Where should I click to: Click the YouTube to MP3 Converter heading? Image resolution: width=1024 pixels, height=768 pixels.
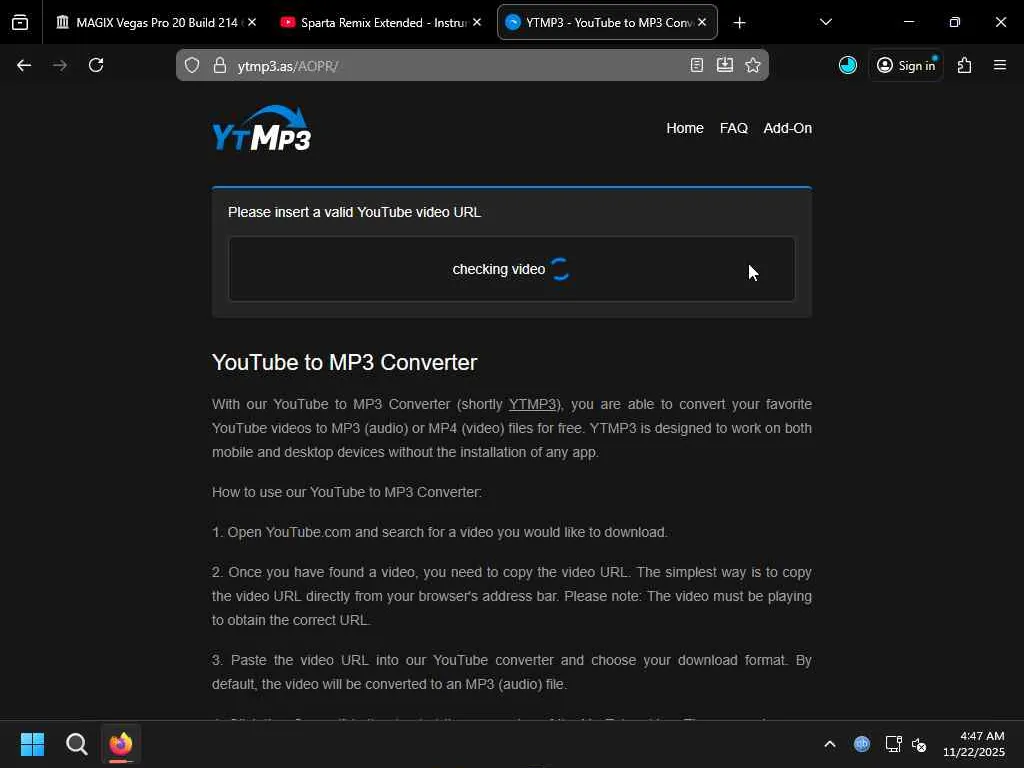coord(344,362)
